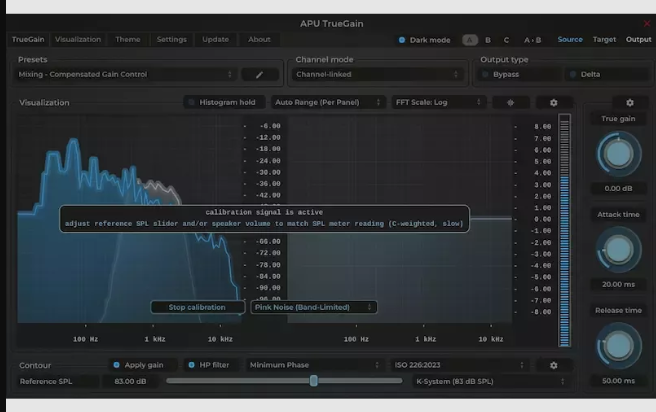Click the vertical level meter bar
Screen dimensions: 656x412
click(x=564, y=230)
